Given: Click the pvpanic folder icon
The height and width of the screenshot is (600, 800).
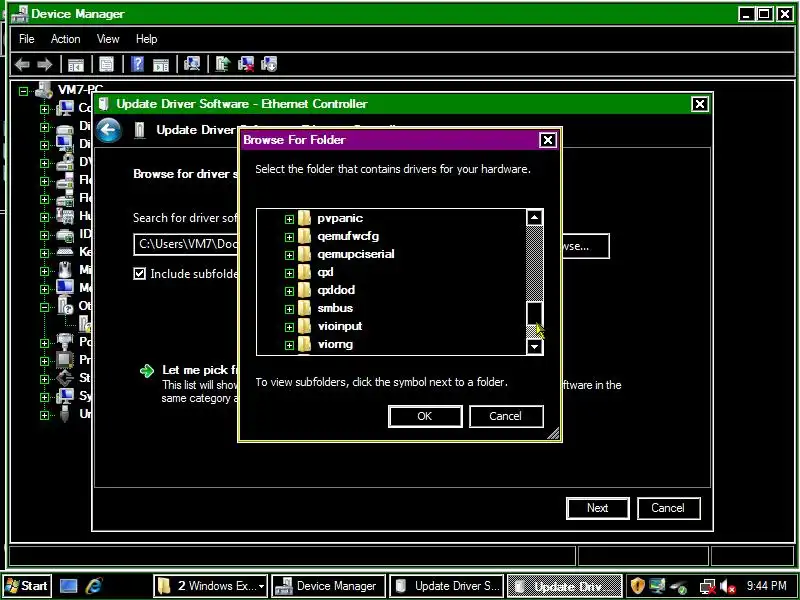Looking at the screenshot, I should pyautogui.click(x=304, y=218).
